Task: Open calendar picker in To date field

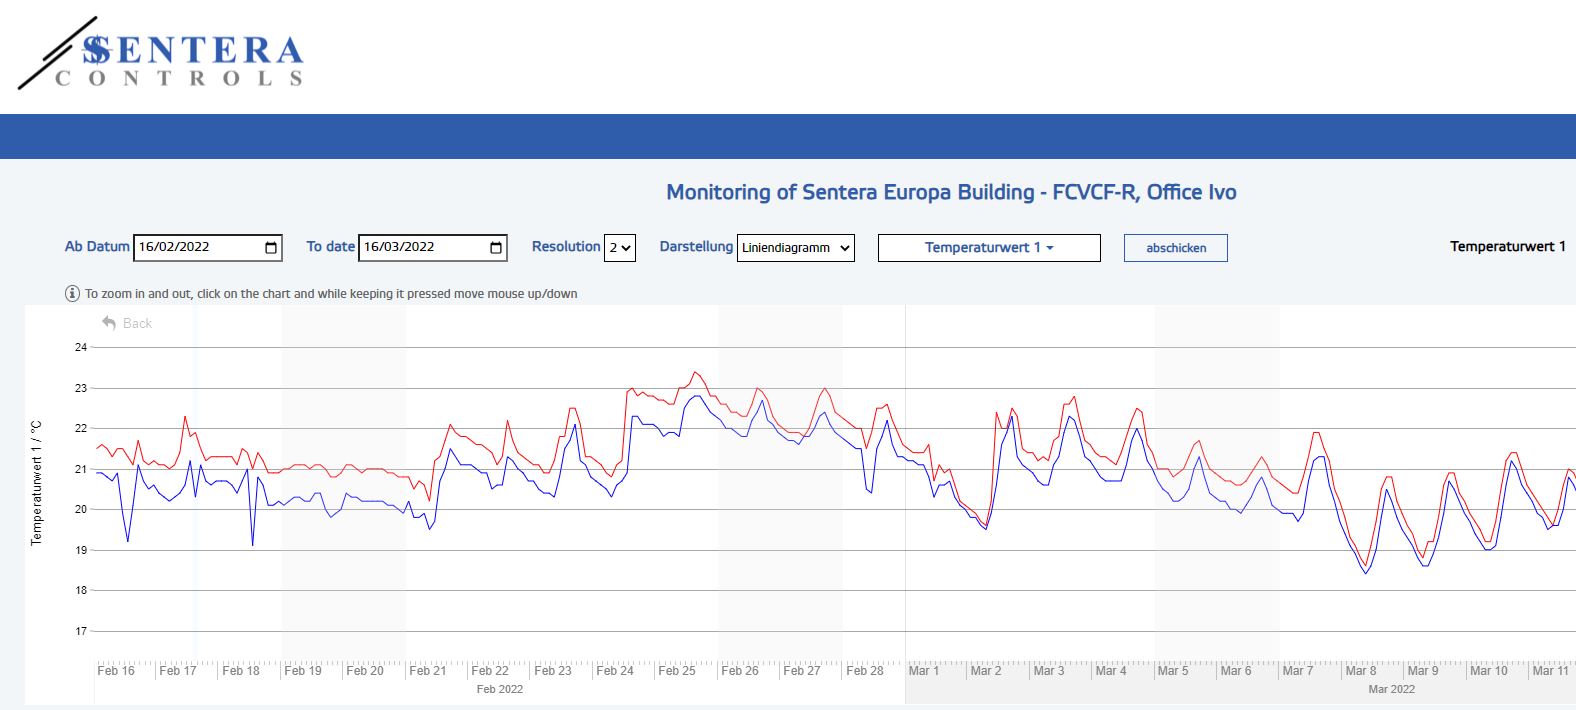Action: pyautogui.click(x=496, y=248)
